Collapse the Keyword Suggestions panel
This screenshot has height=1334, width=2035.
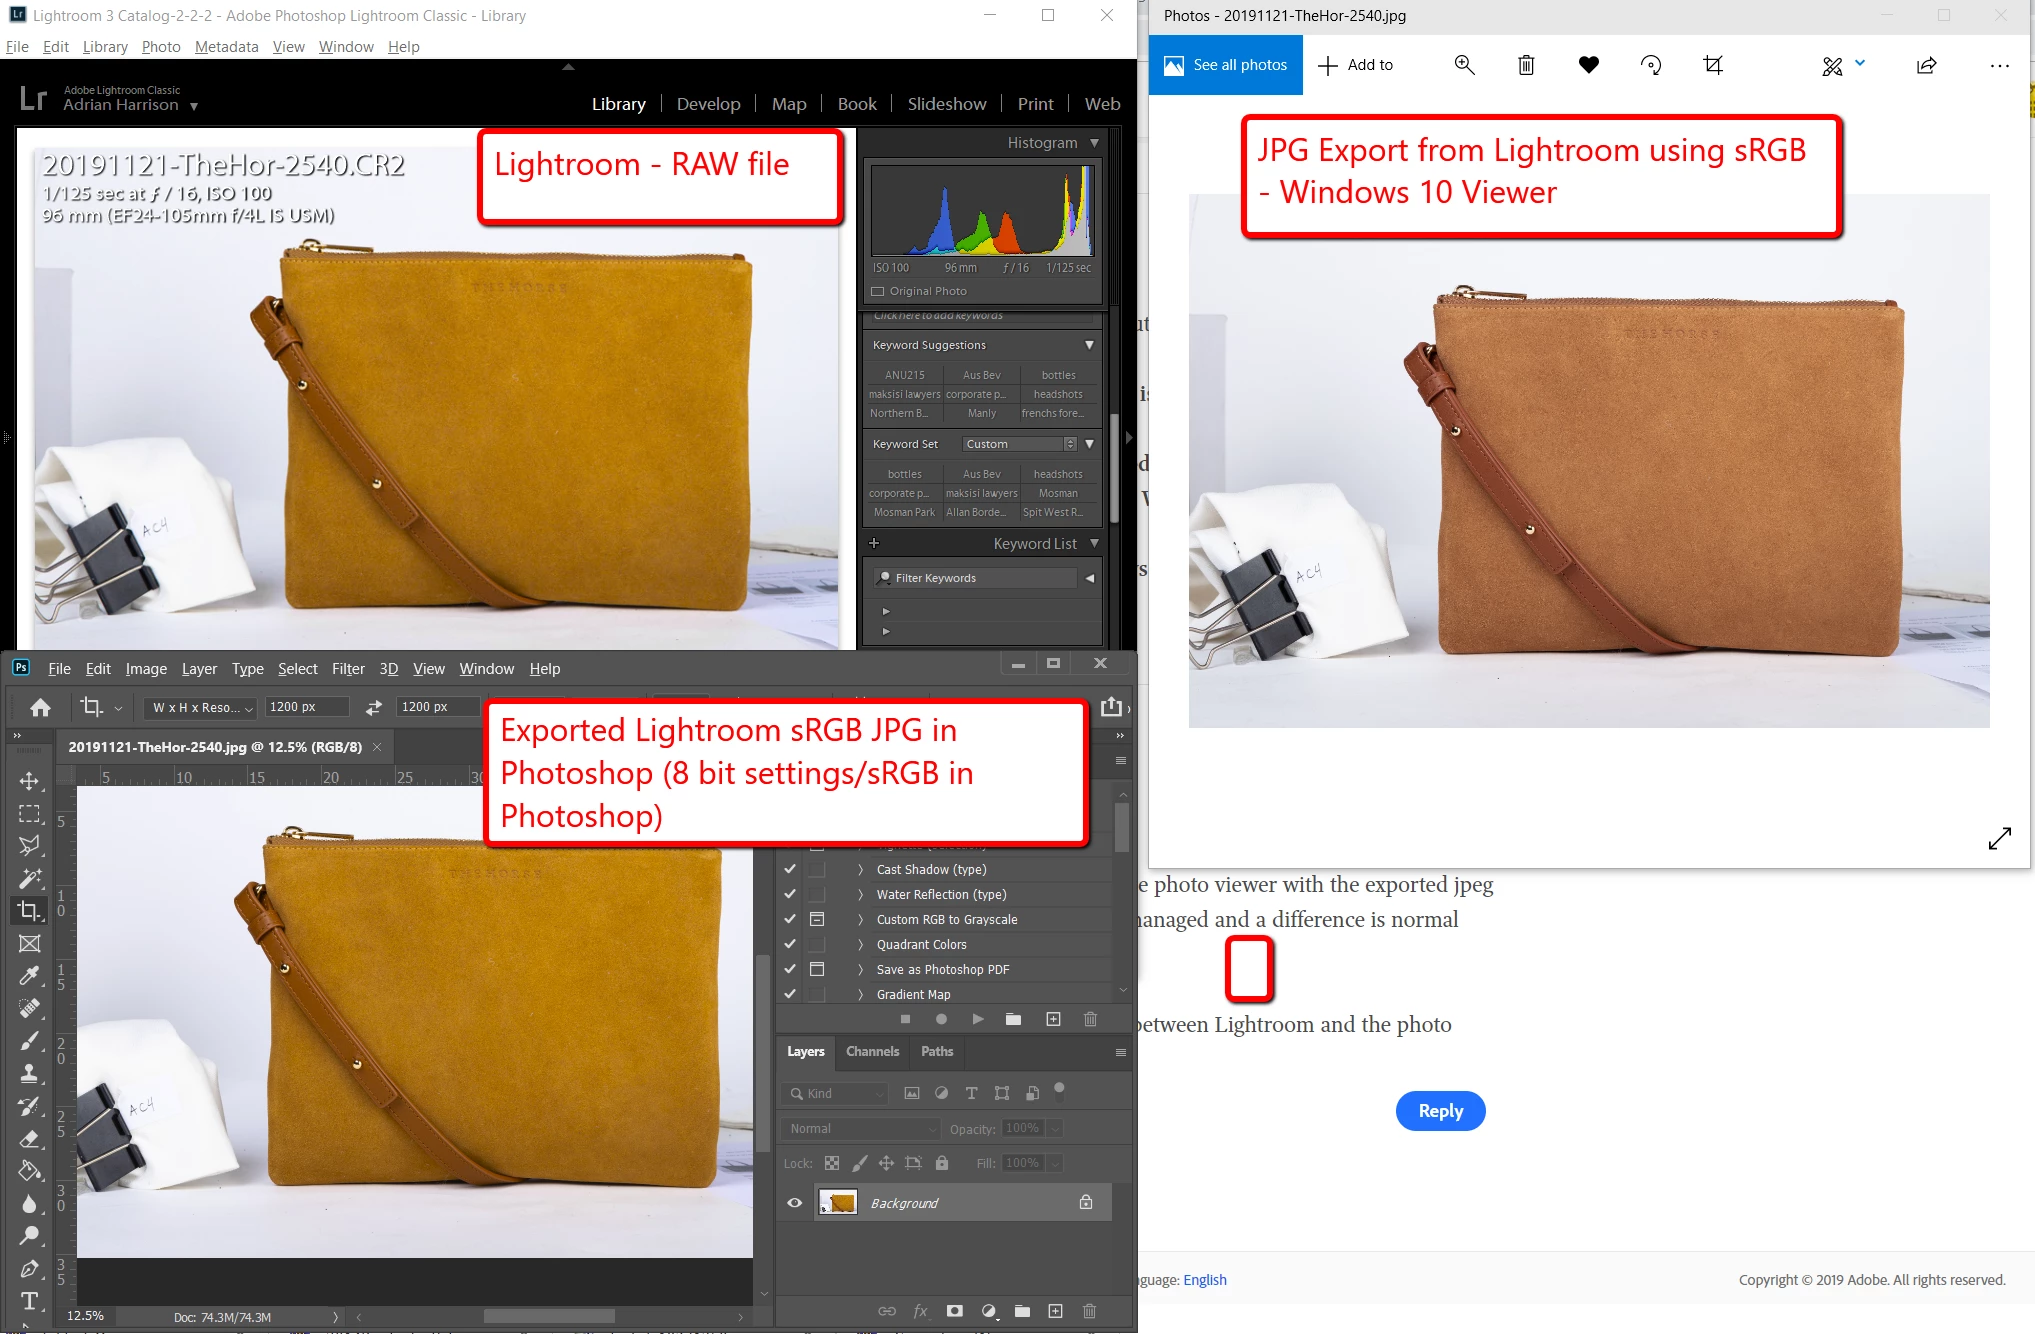coord(1089,345)
